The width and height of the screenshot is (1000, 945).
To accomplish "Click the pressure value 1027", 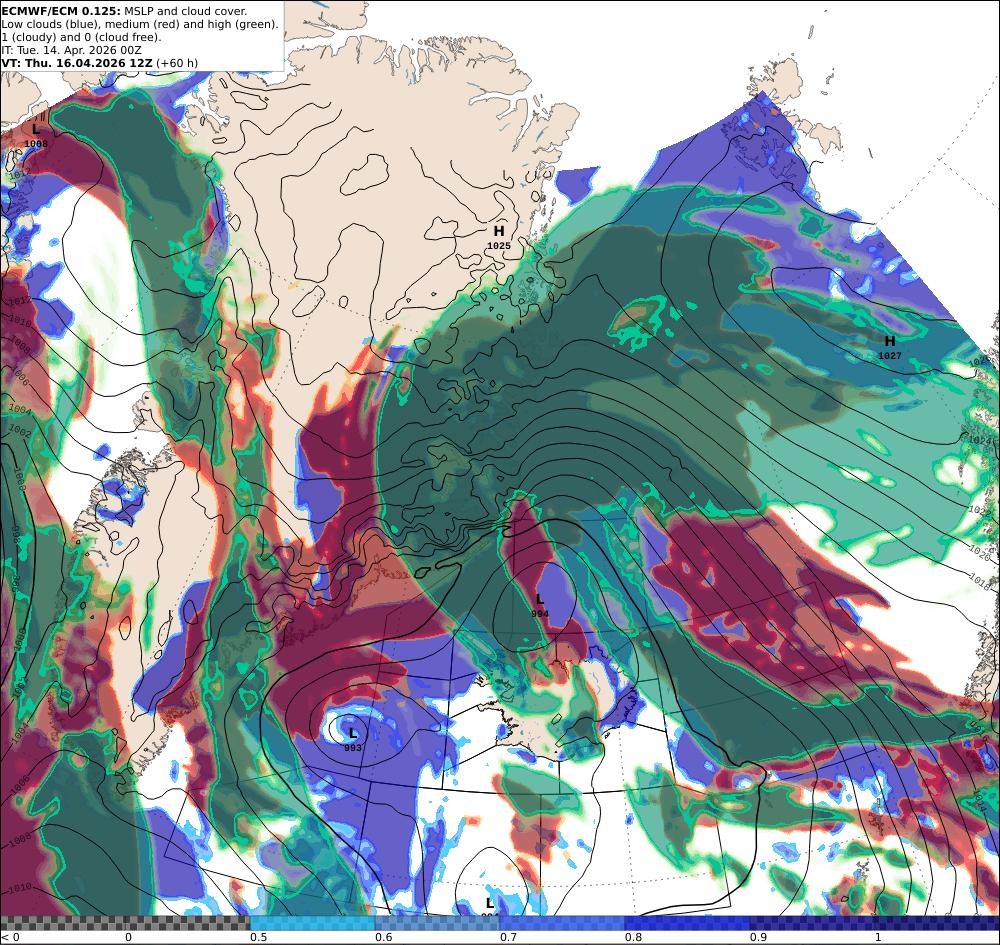I will 890,356.
